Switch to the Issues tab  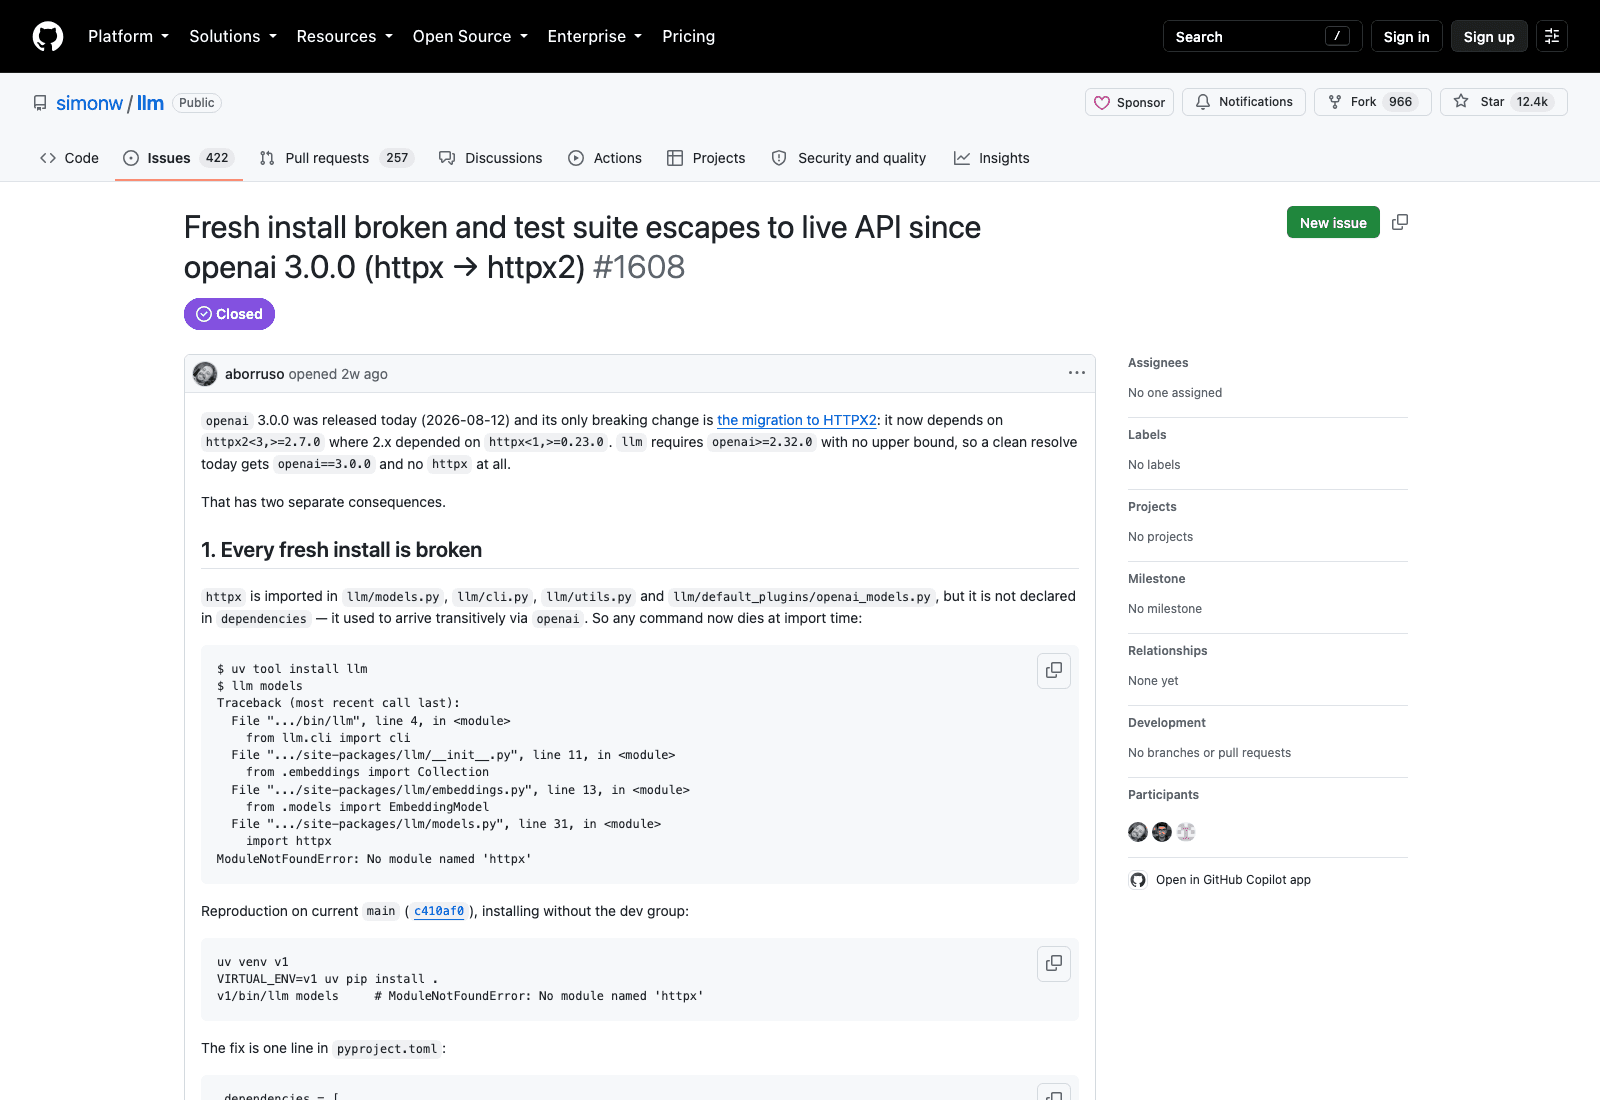point(178,158)
